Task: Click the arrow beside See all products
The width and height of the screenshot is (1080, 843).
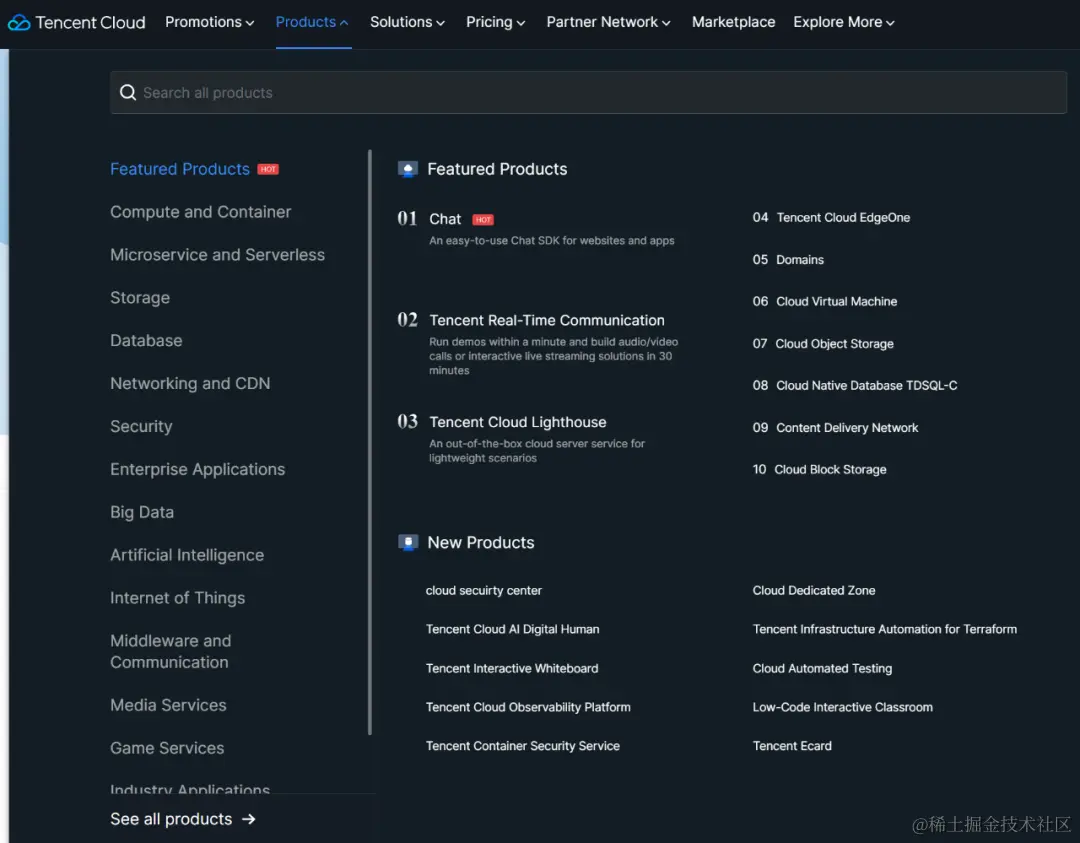Action: [249, 819]
